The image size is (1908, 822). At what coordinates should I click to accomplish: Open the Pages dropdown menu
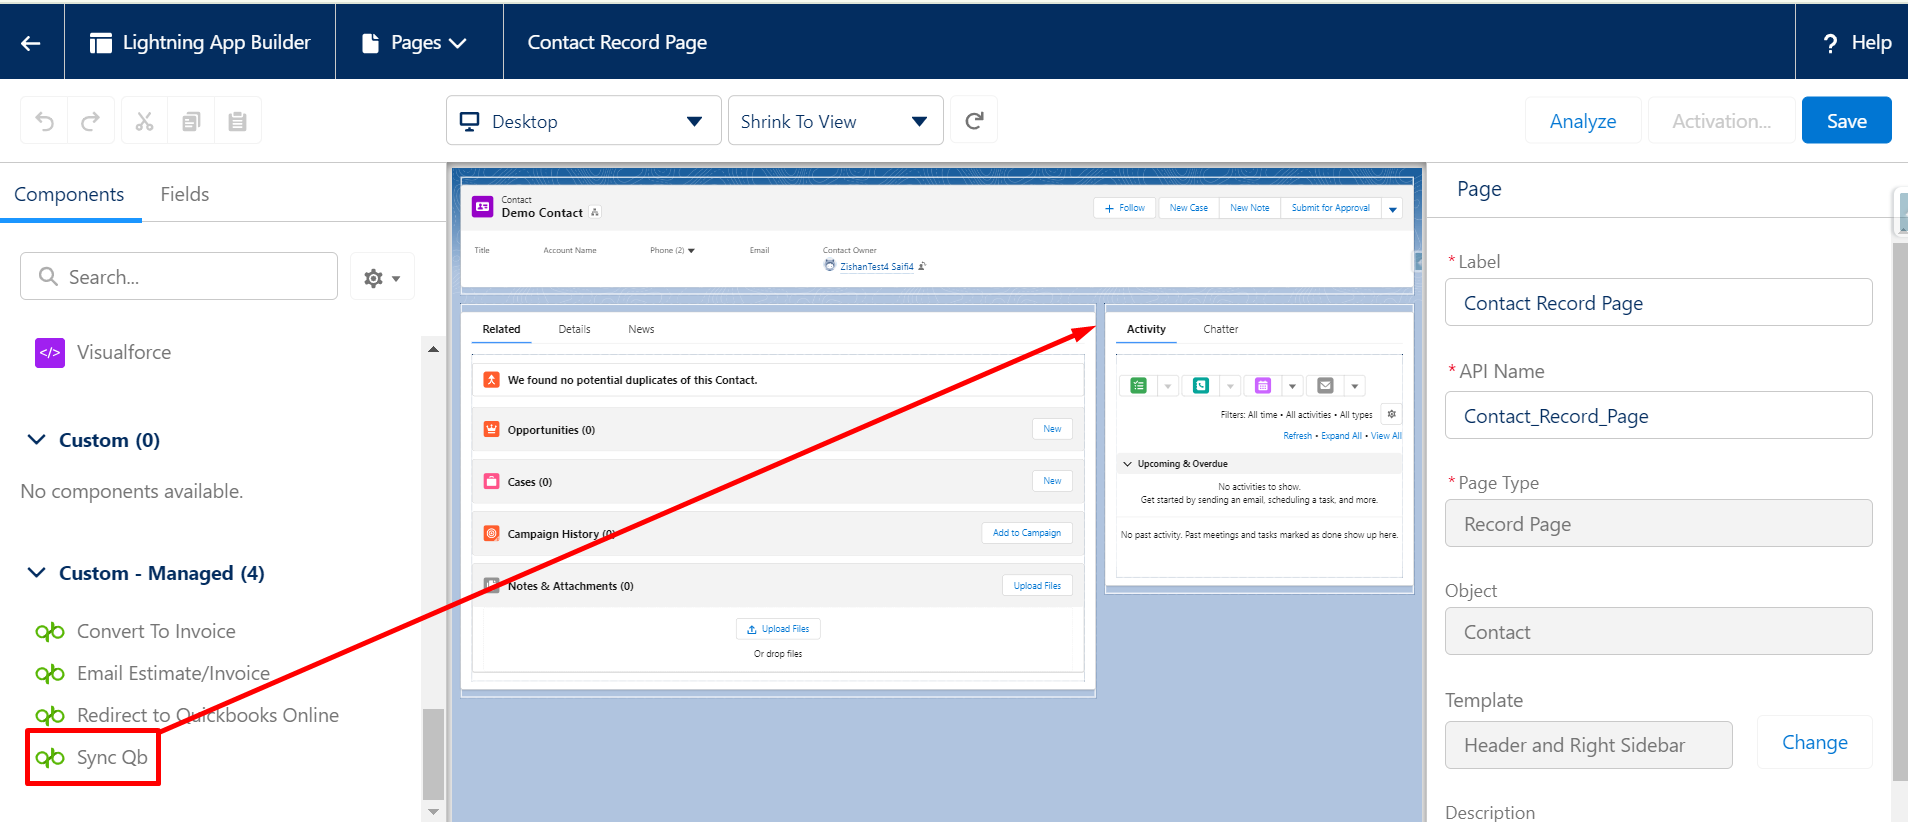click(x=415, y=42)
